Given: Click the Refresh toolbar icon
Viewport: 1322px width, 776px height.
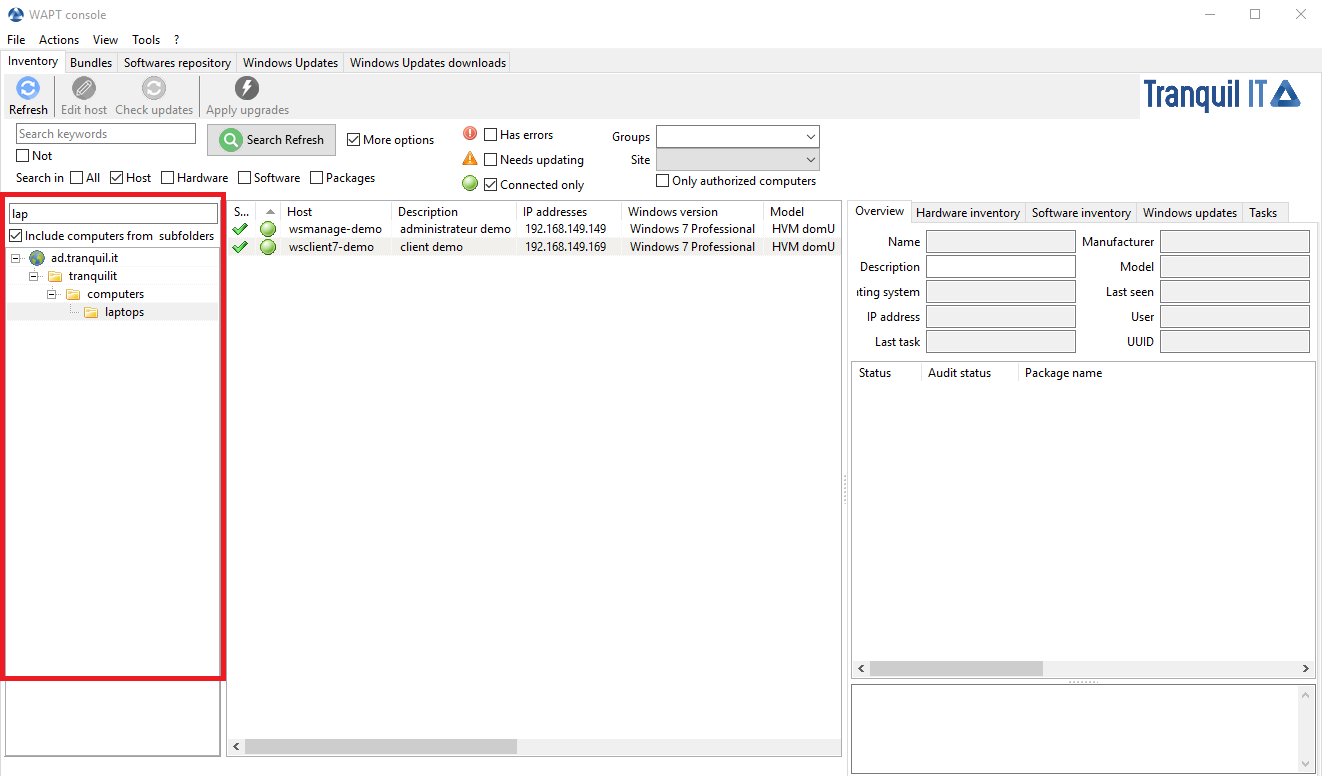Looking at the screenshot, I should (28, 88).
